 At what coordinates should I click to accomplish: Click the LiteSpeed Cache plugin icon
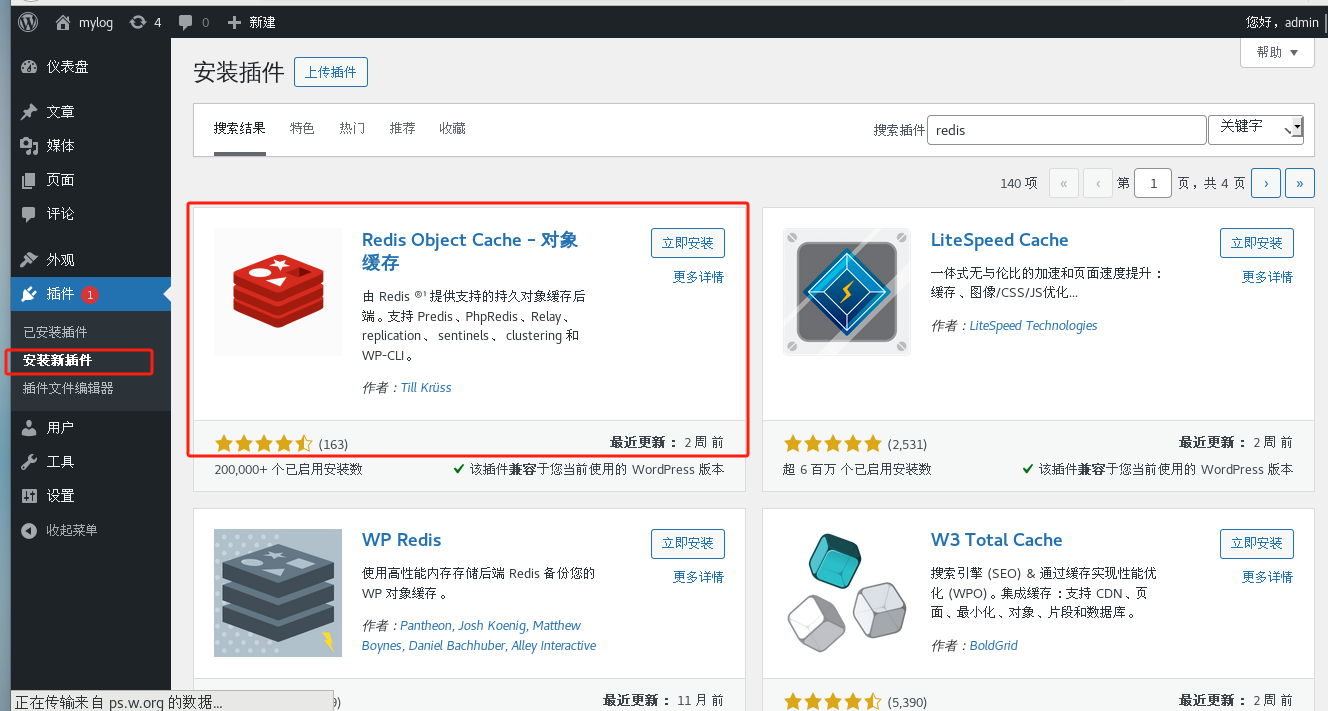pyautogui.click(x=847, y=292)
